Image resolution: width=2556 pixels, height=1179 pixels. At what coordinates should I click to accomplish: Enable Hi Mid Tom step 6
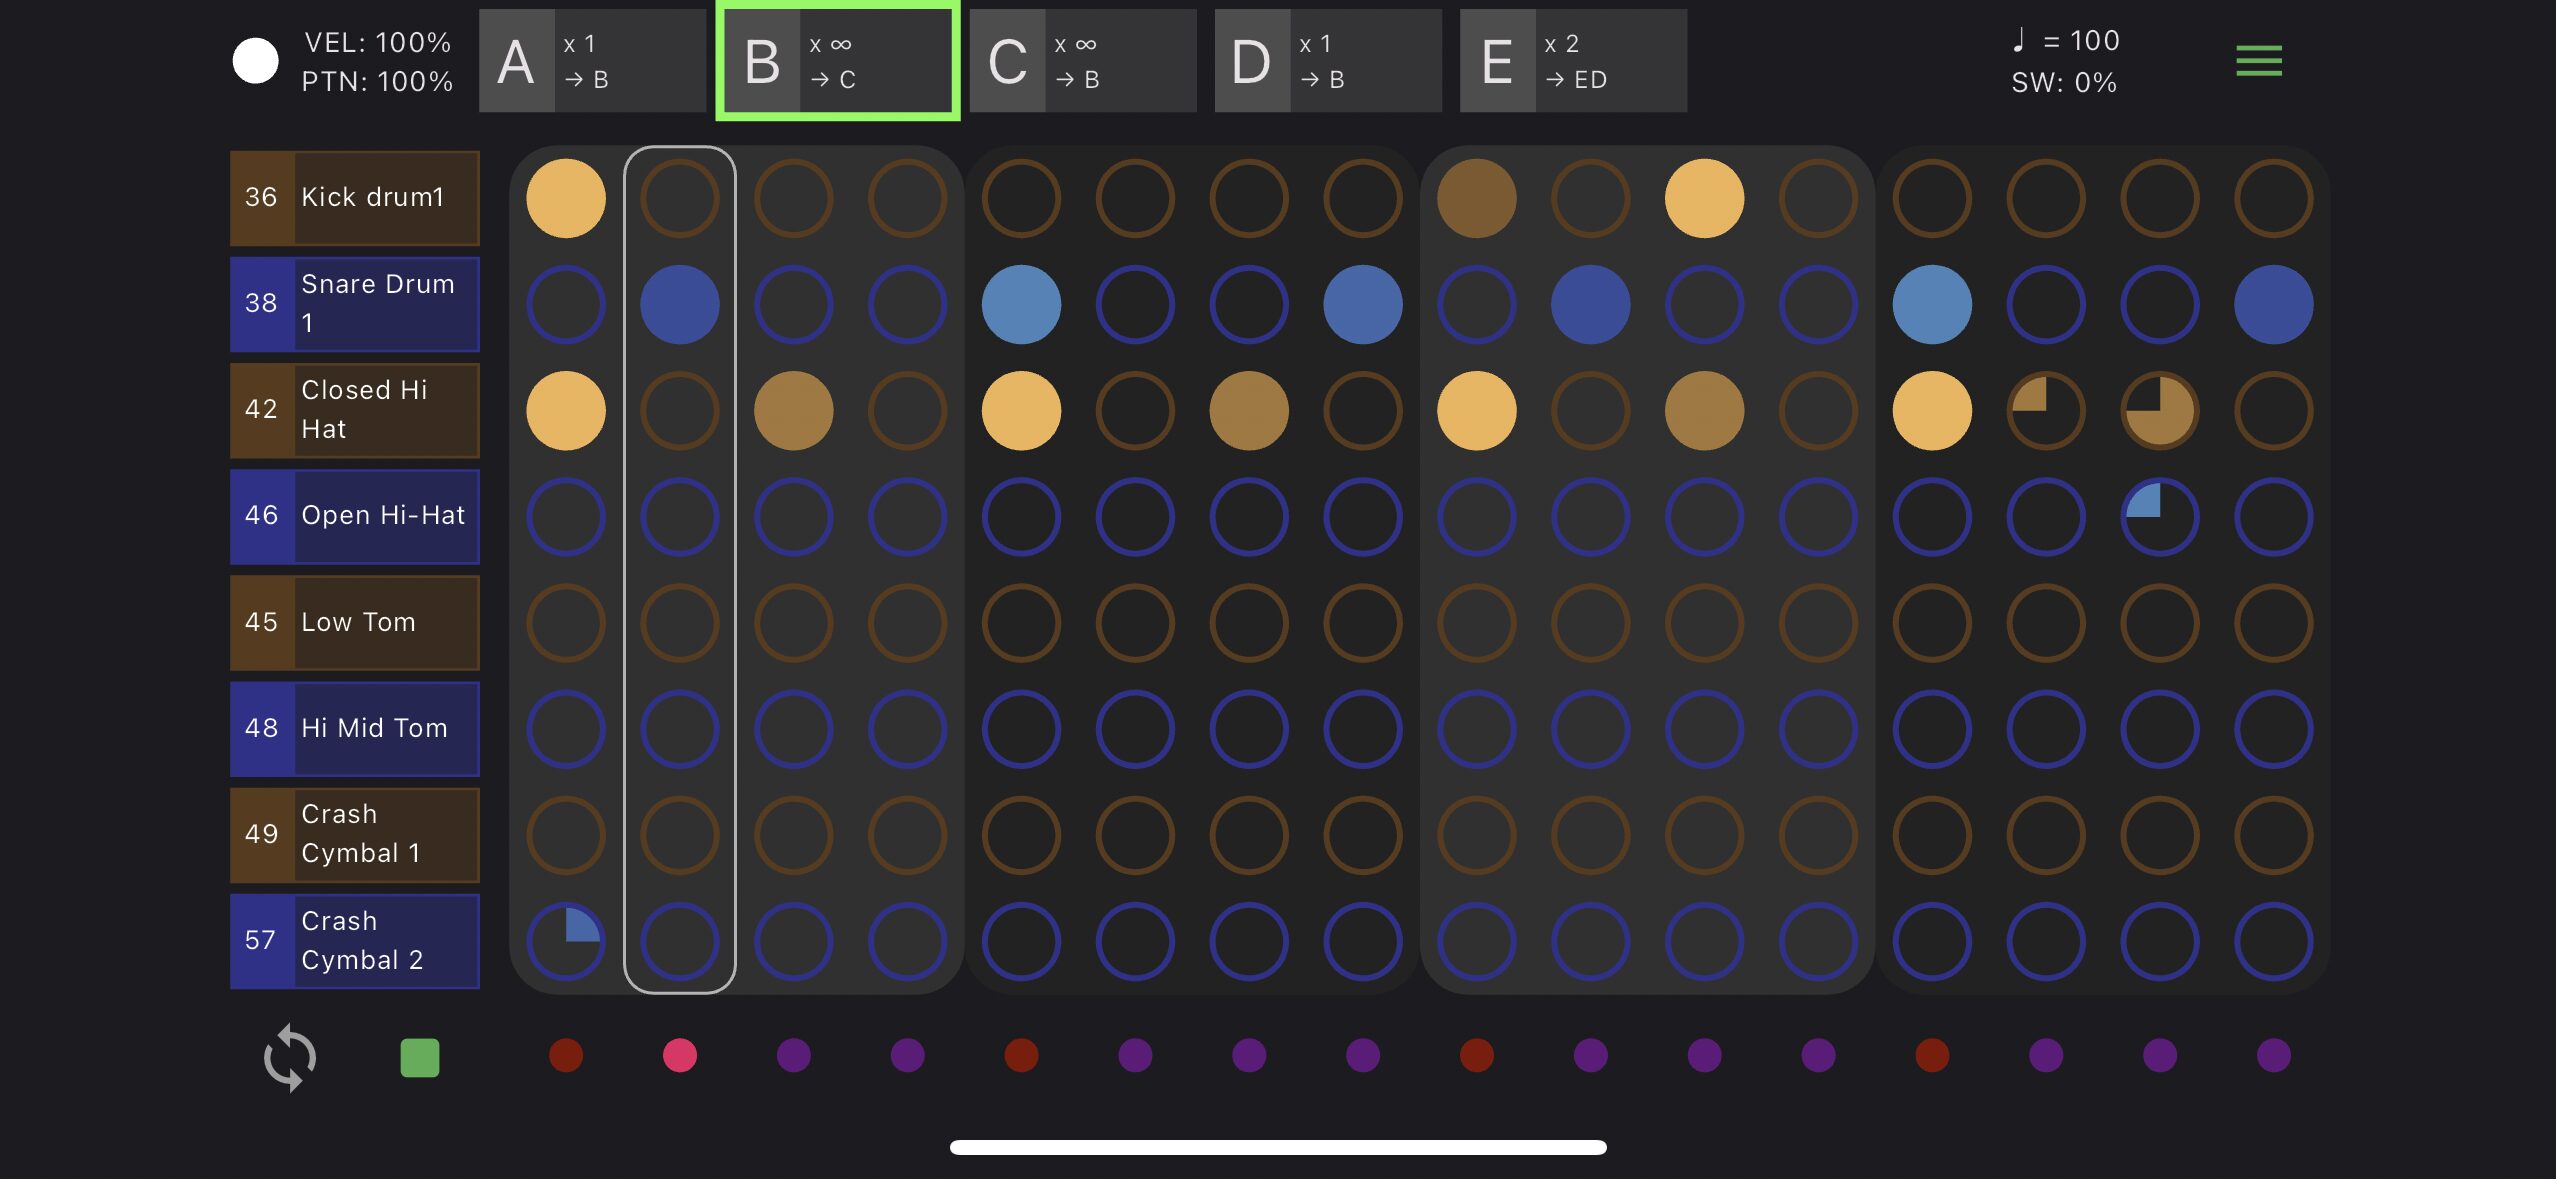point(1135,728)
